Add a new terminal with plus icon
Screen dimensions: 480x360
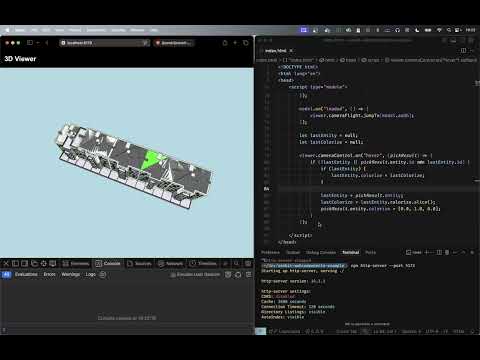coord(426,252)
